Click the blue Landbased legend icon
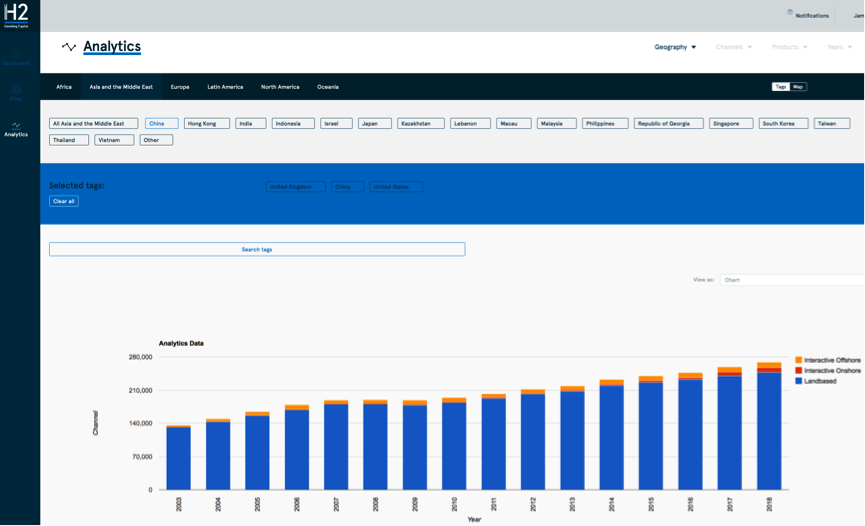 point(798,381)
